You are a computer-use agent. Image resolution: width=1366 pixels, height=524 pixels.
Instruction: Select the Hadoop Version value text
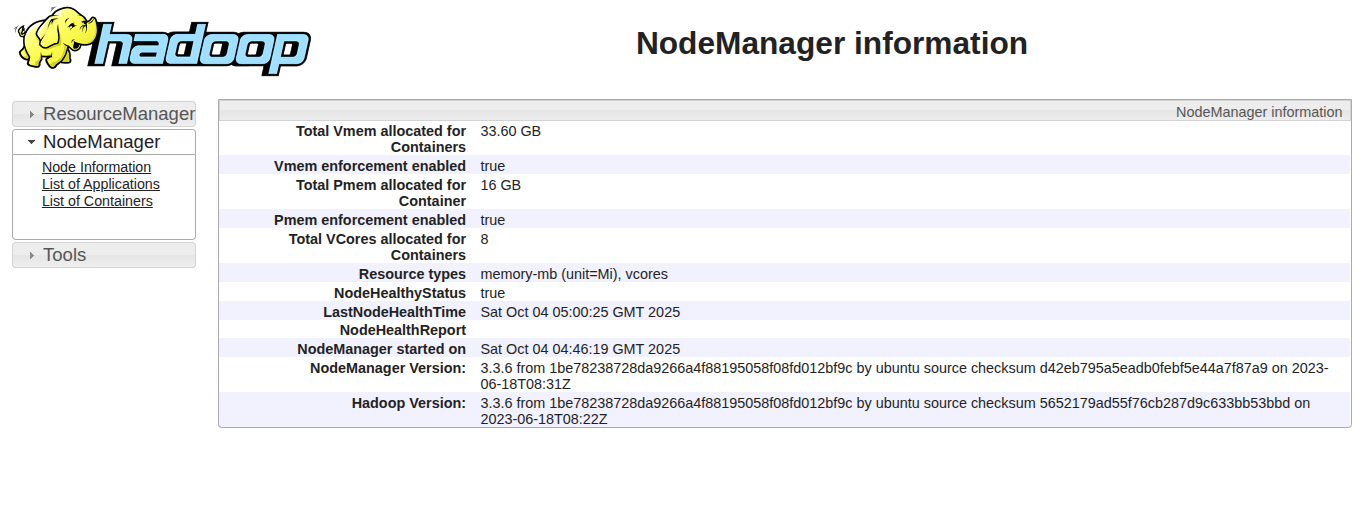click(894, 411)
